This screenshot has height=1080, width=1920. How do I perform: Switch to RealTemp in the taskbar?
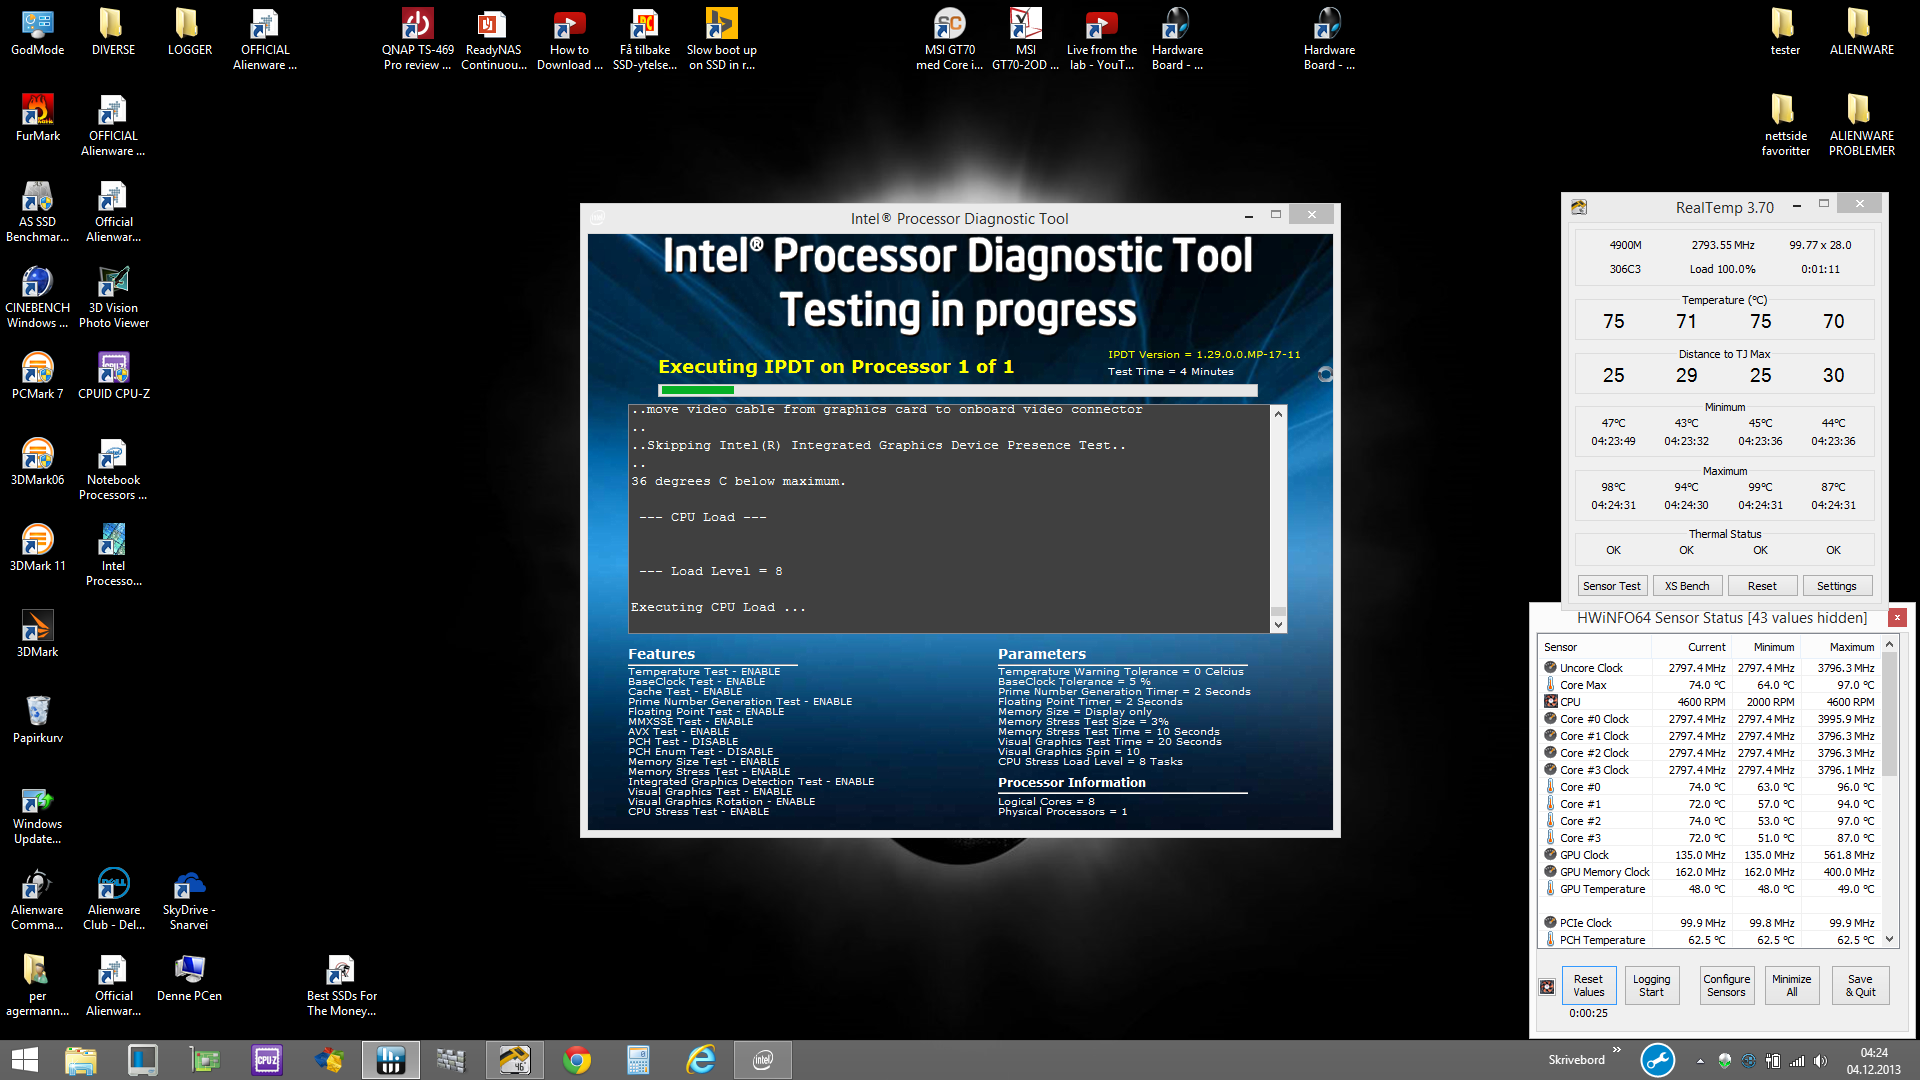click(x=515, y=1060)
